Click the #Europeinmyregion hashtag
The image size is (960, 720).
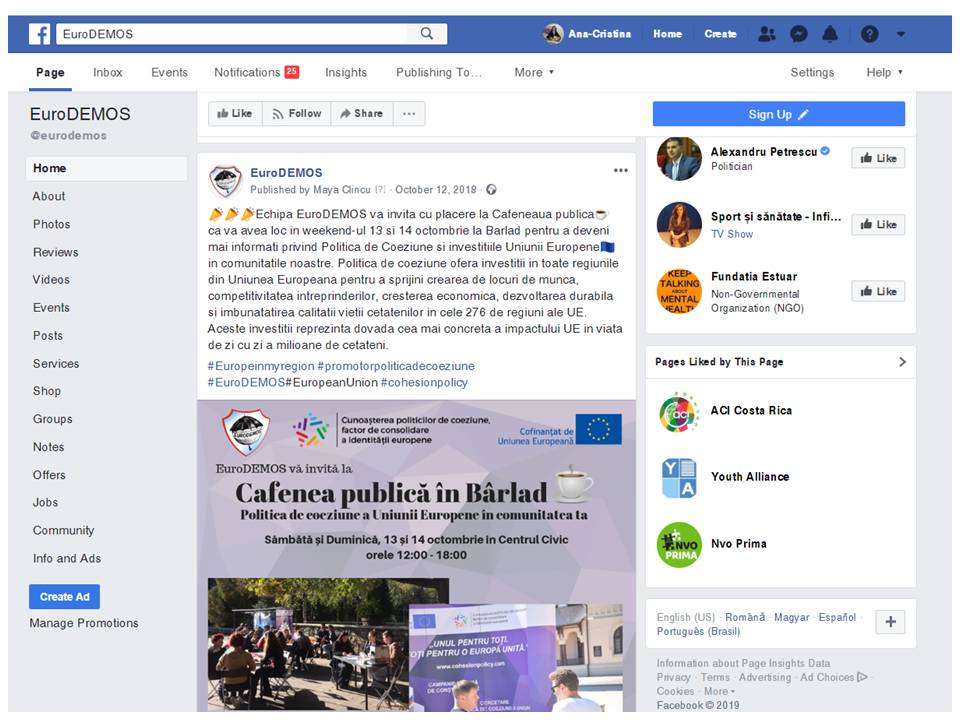coord(261,366)
